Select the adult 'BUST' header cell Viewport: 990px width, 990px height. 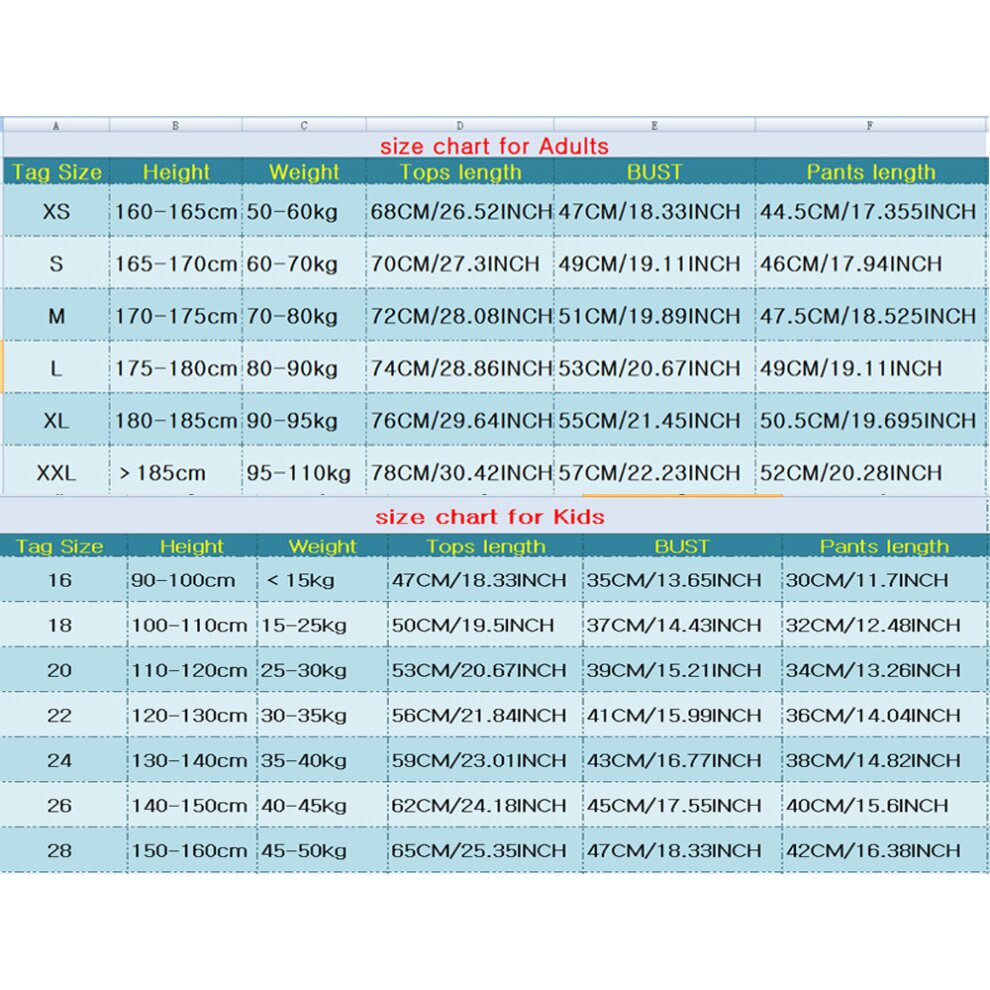click(654, 172)
